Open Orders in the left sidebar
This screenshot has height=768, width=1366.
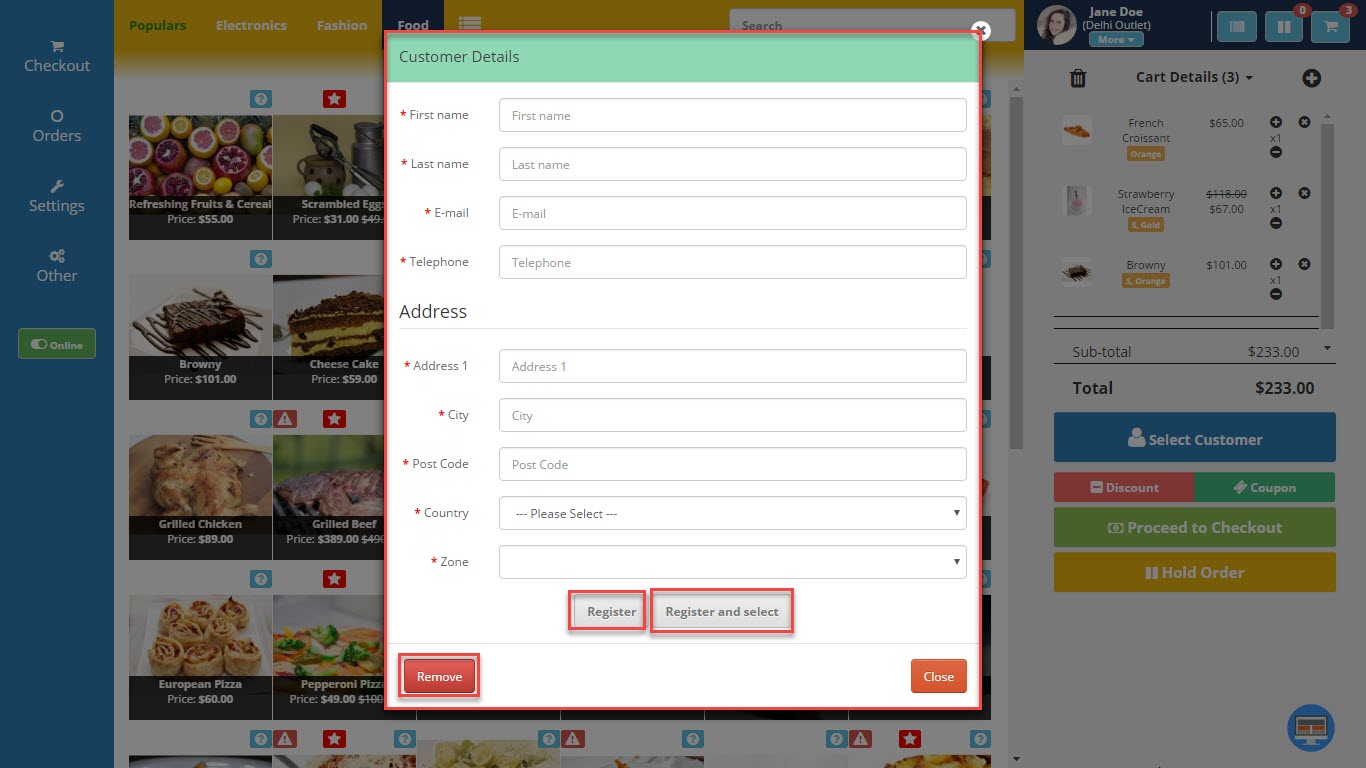click(57, 126)
